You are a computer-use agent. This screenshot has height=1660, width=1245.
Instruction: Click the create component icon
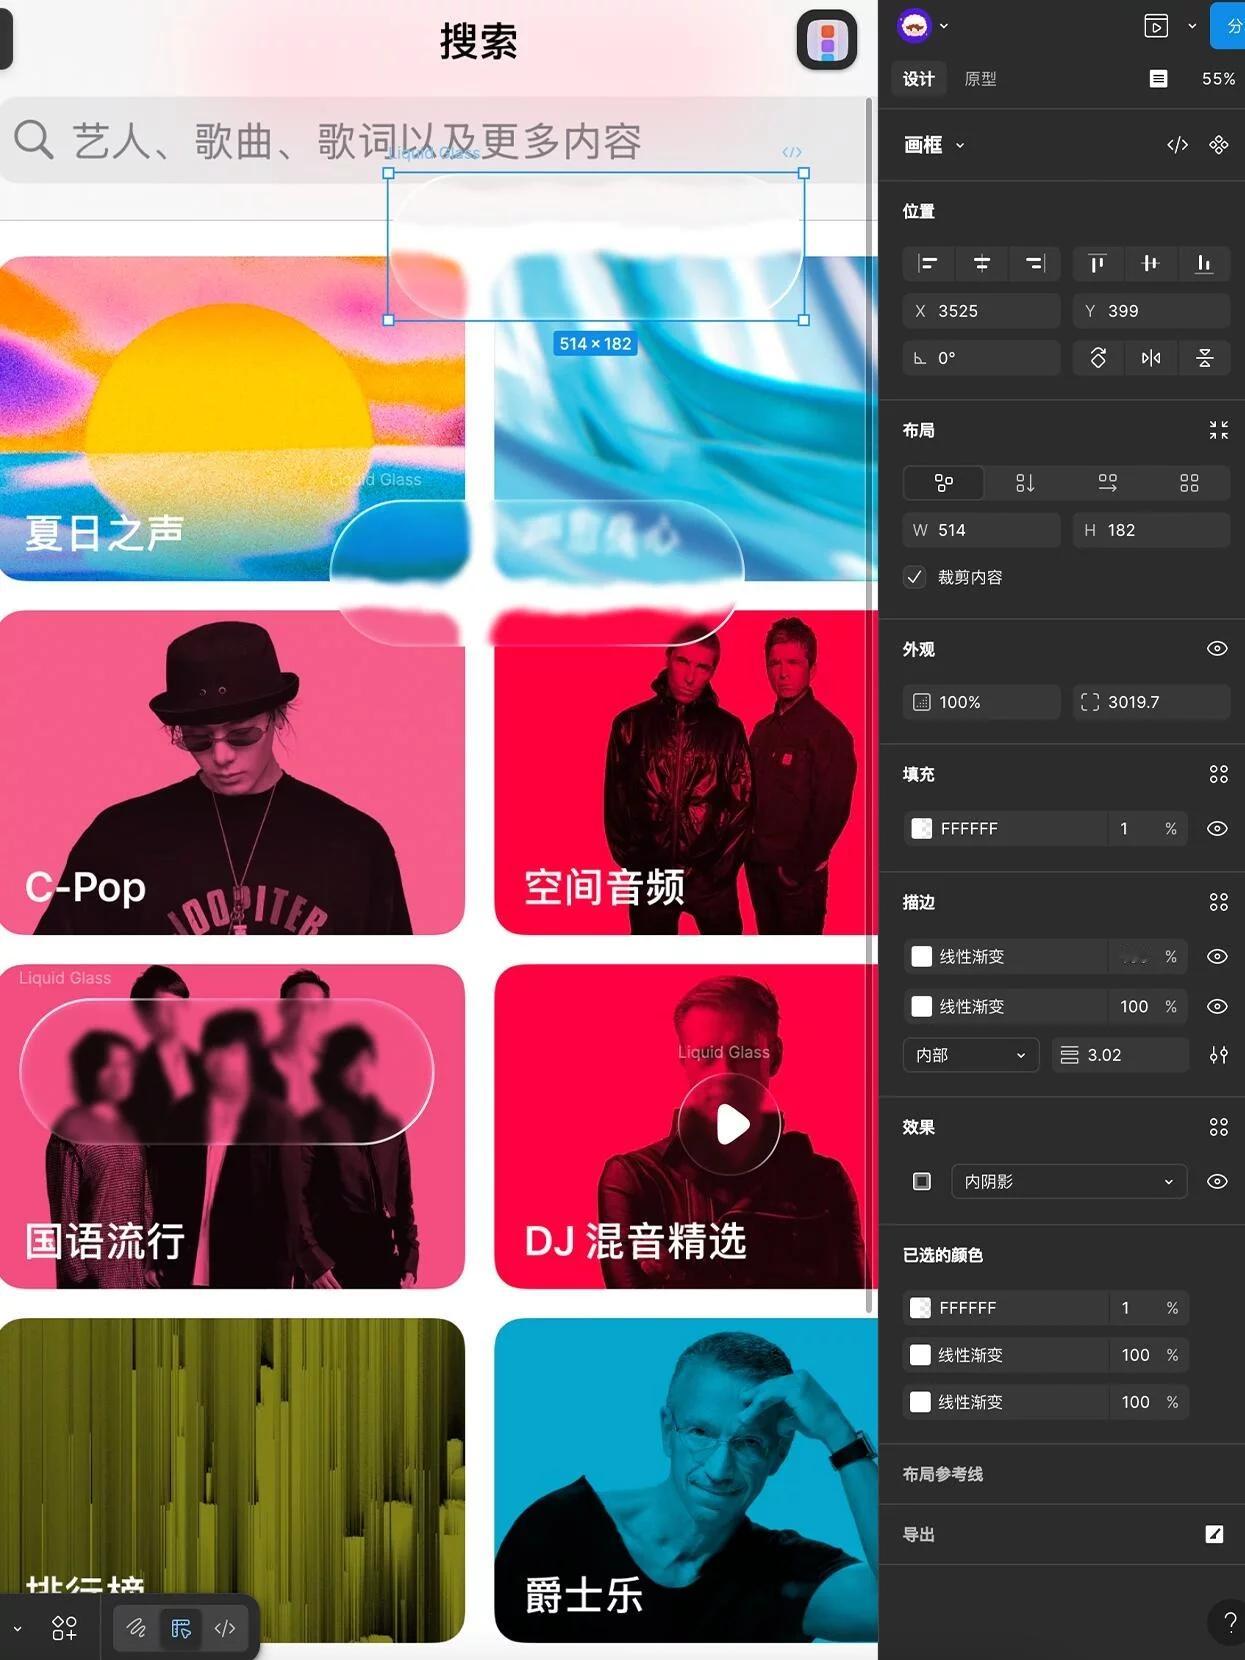[x=1218, y=145]
